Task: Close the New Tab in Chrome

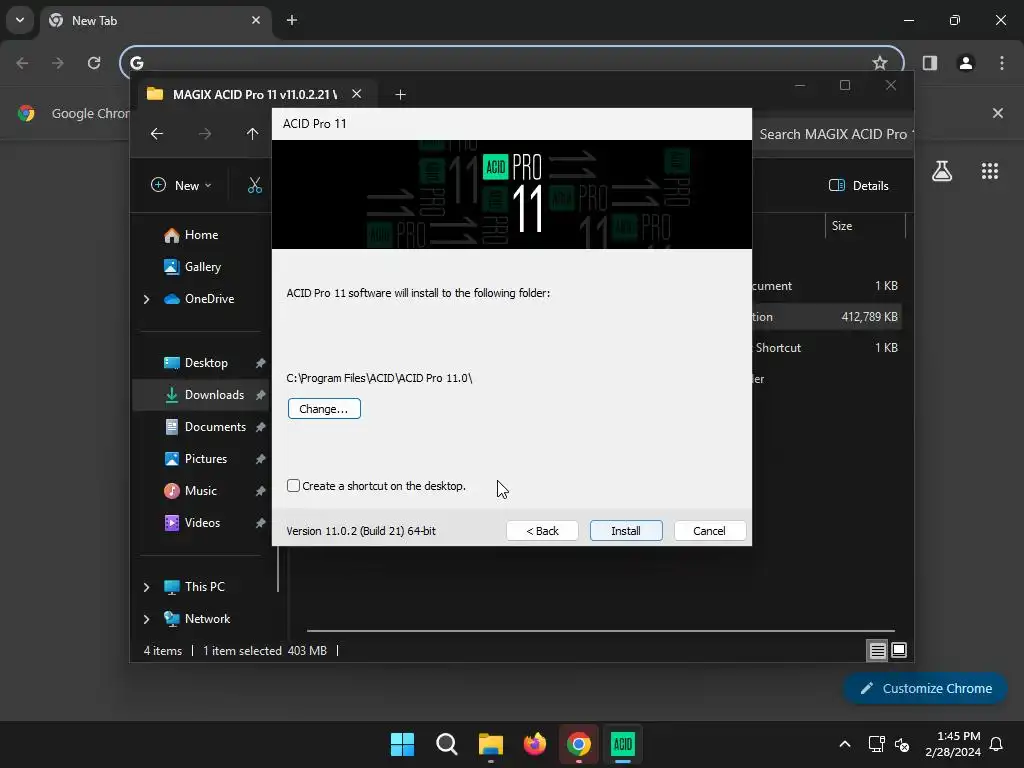Action: point(256,20)
